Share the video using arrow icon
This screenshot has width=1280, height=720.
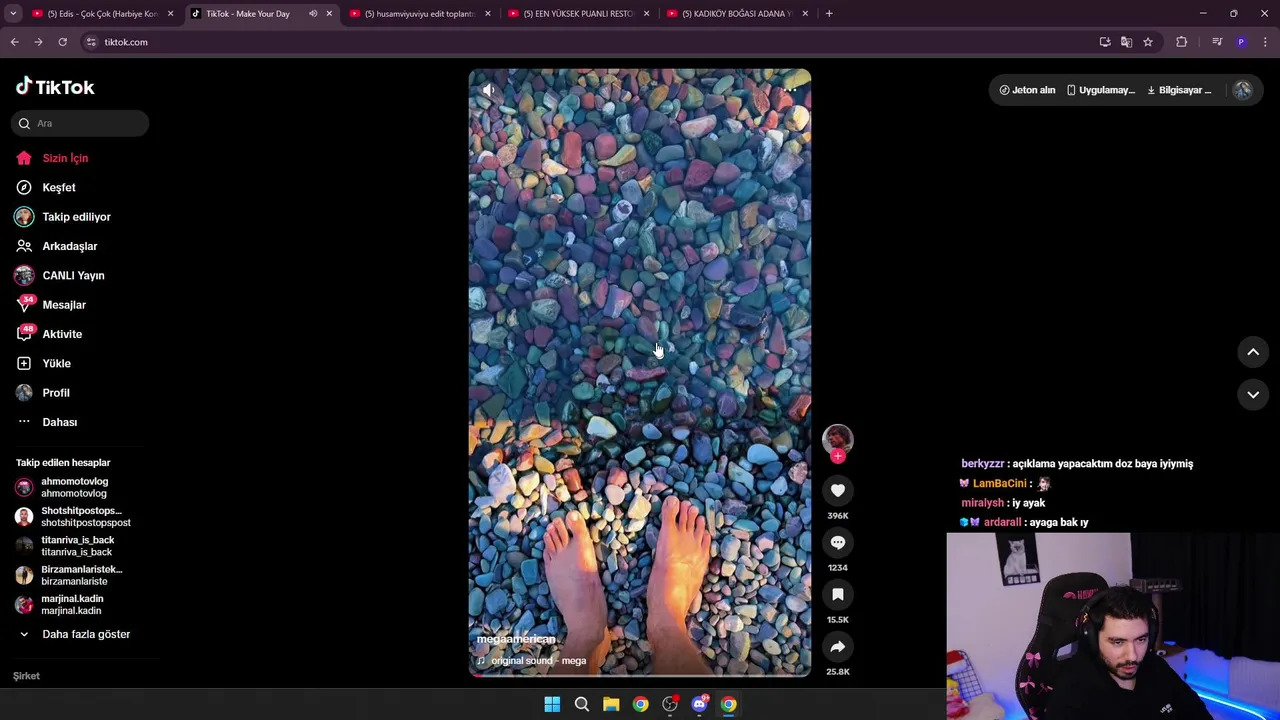(x=838, y=646)
